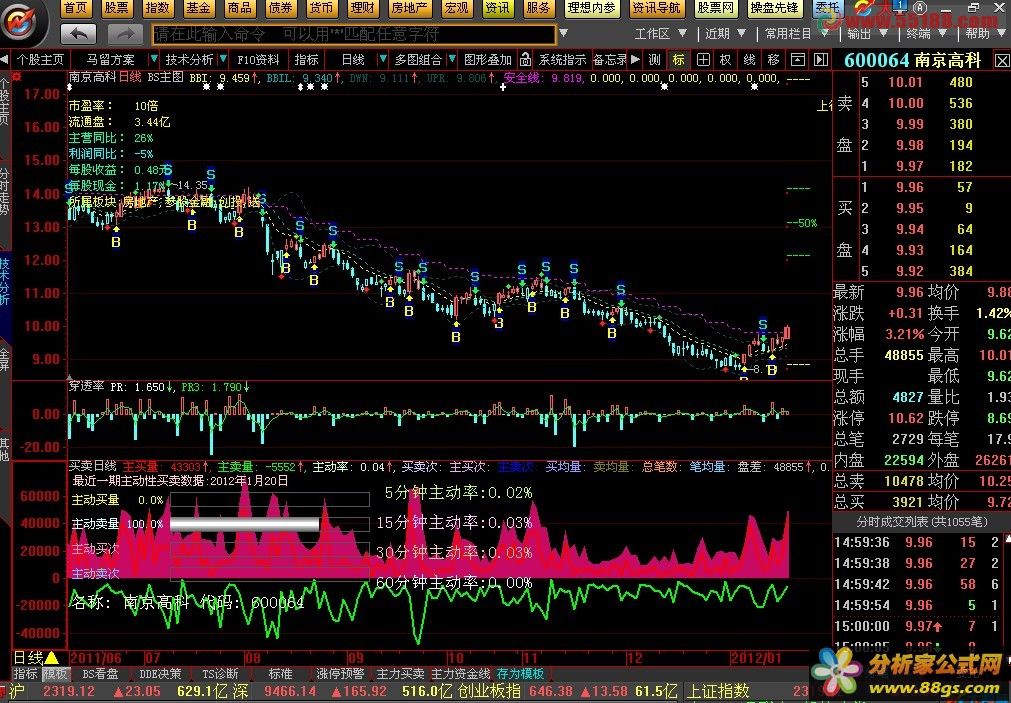Viewport: 1011px width, 703px height.
Task: Select the 测 measurement tool
Action: 654,60
